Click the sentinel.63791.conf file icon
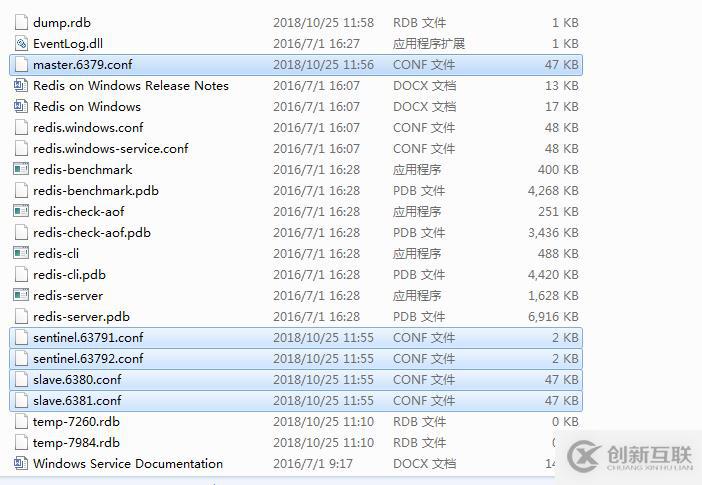The image size is (702, 485). 21,338
